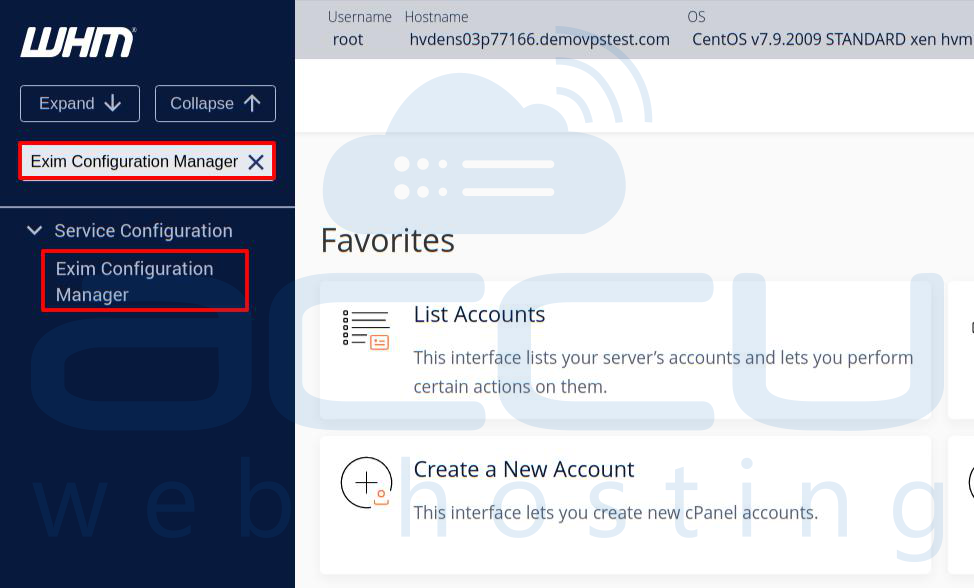Open Exim Configuration Manager from the sidebar
The width and height of the screenshot is (974, 588).
click(135, 281)
